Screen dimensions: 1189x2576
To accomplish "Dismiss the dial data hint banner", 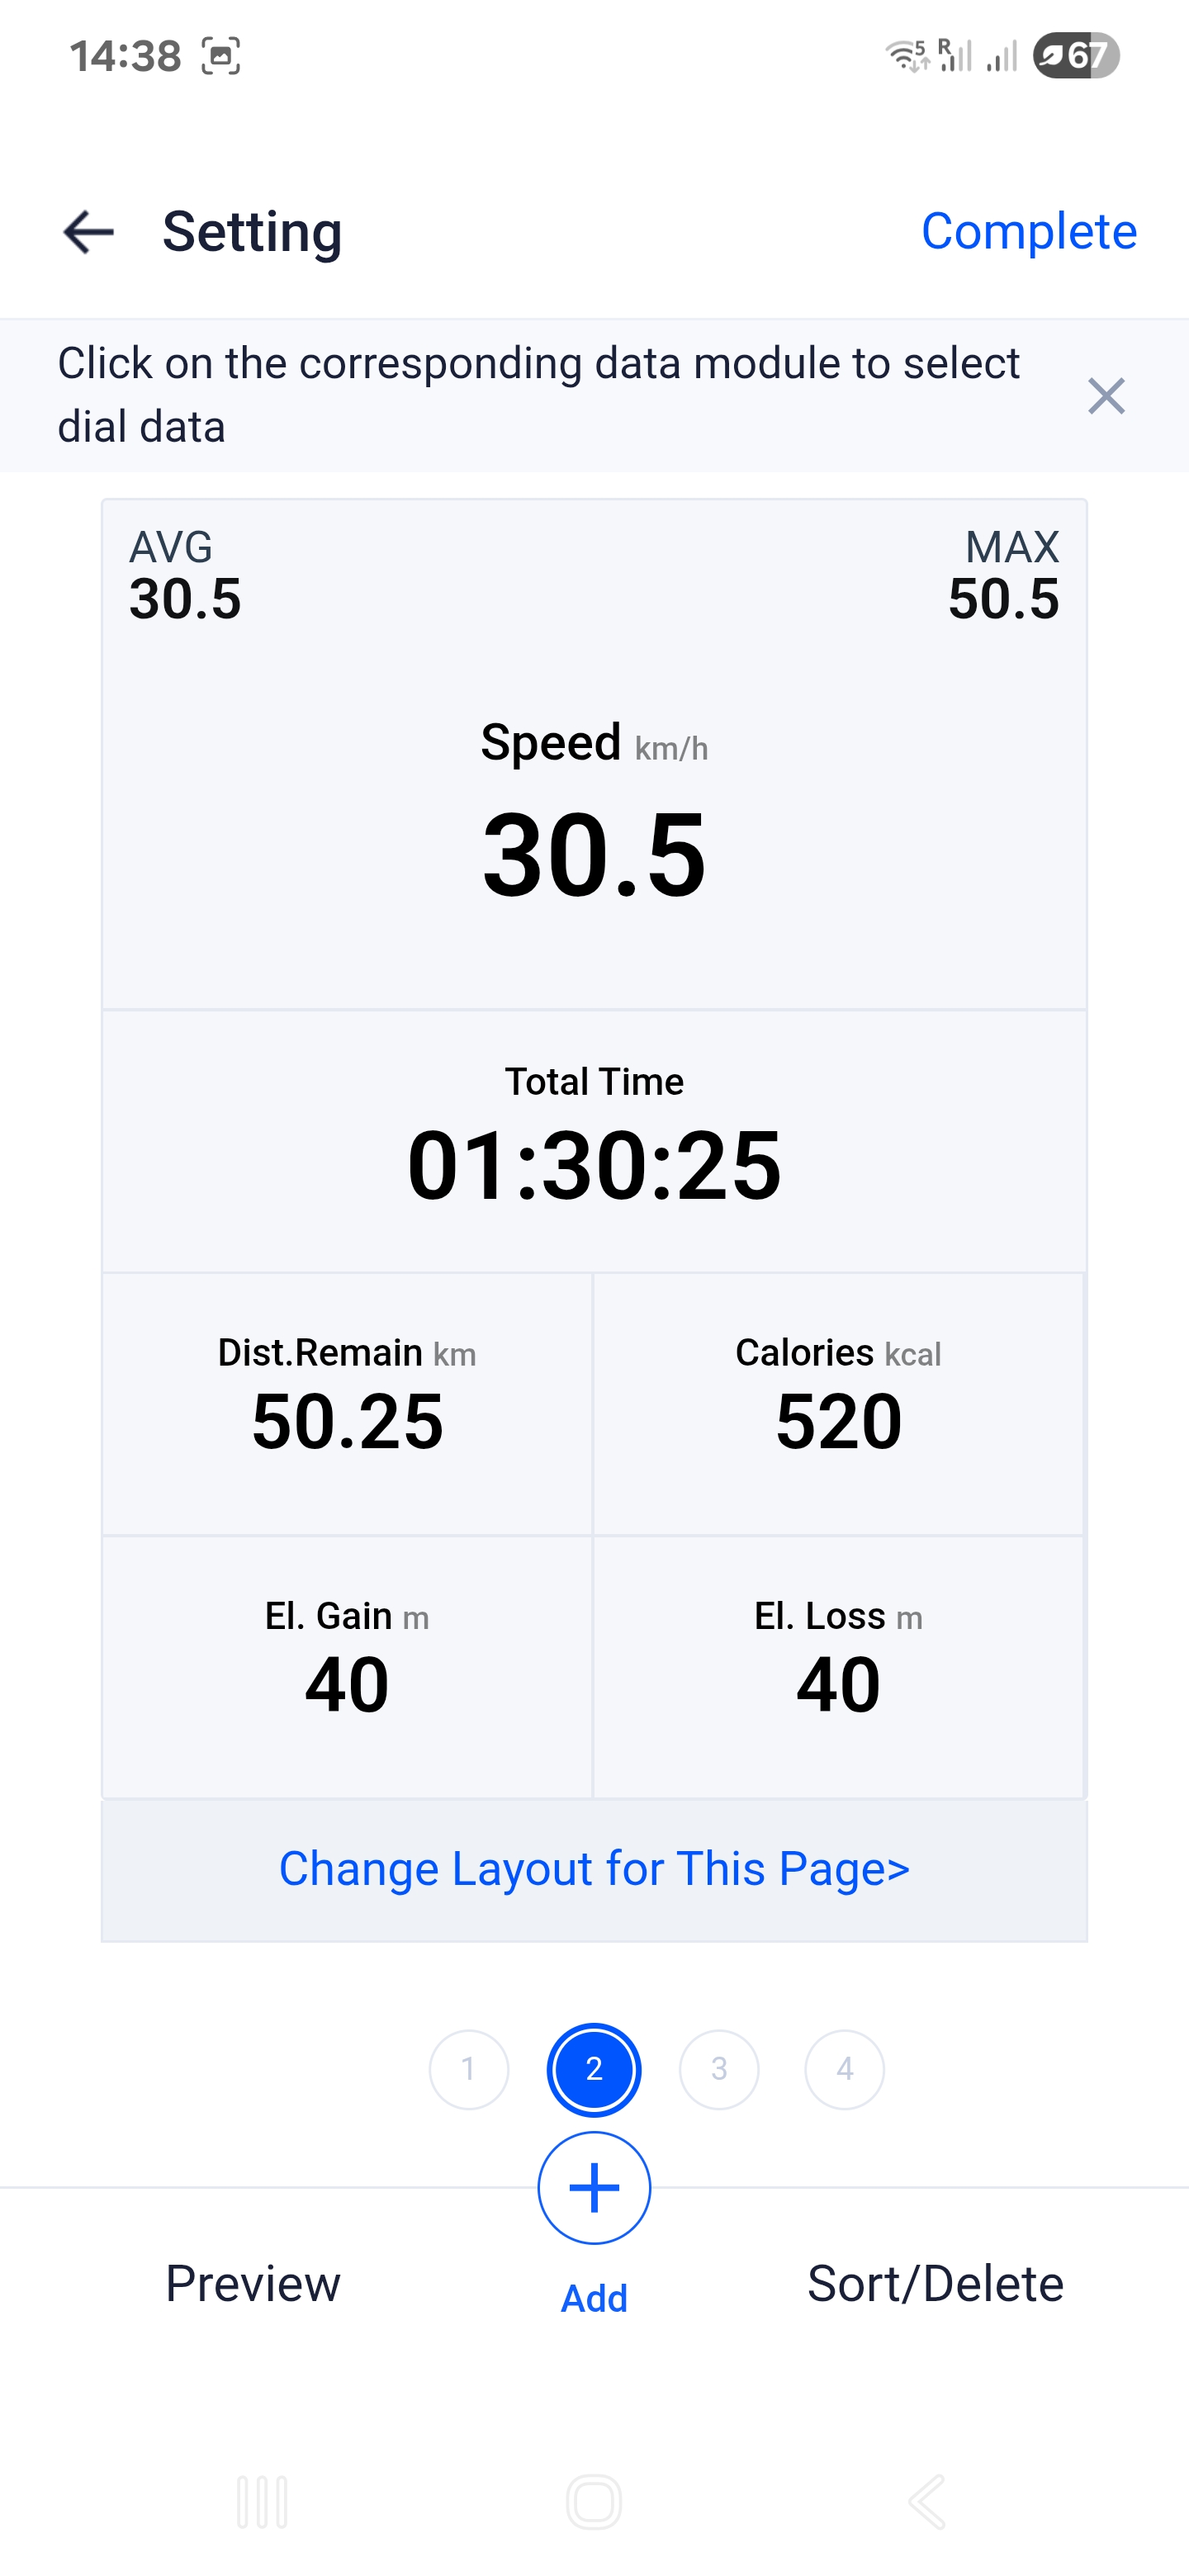I will pos(1105,396).
